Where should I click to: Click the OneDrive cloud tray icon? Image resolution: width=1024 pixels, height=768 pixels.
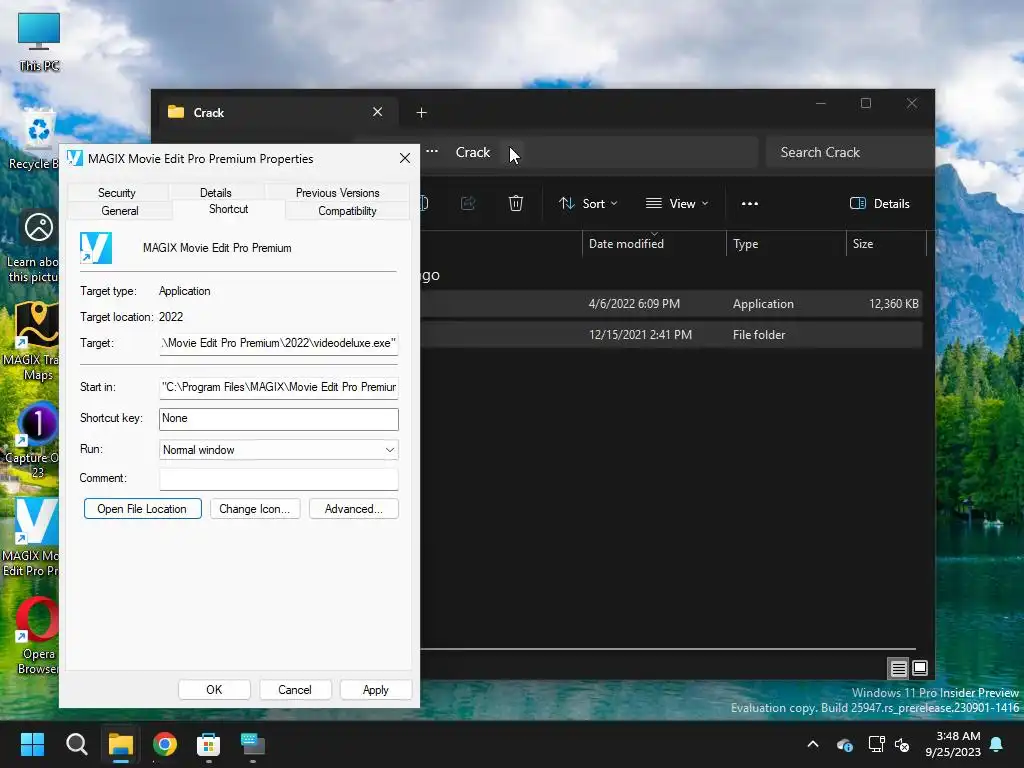tap(844, 744)
